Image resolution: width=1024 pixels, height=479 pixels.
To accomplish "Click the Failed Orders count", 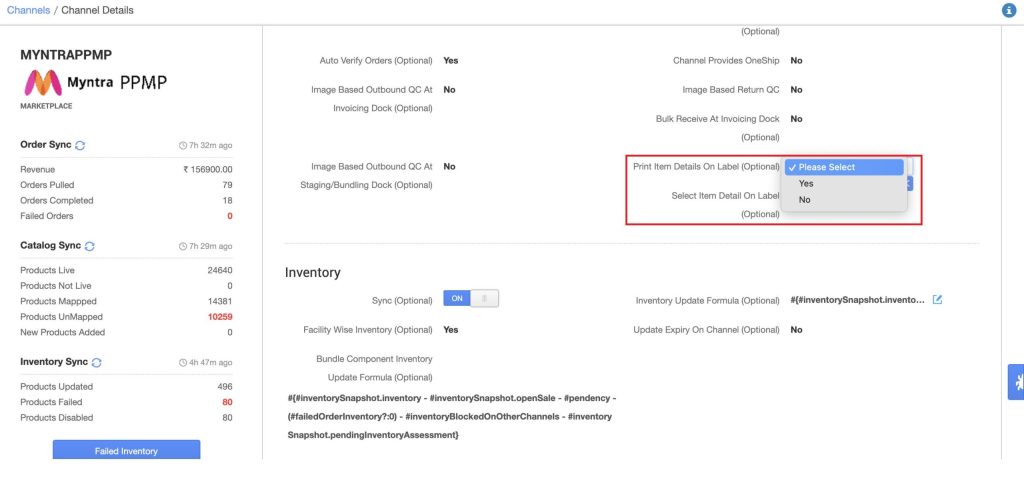I will click(230, 216).
